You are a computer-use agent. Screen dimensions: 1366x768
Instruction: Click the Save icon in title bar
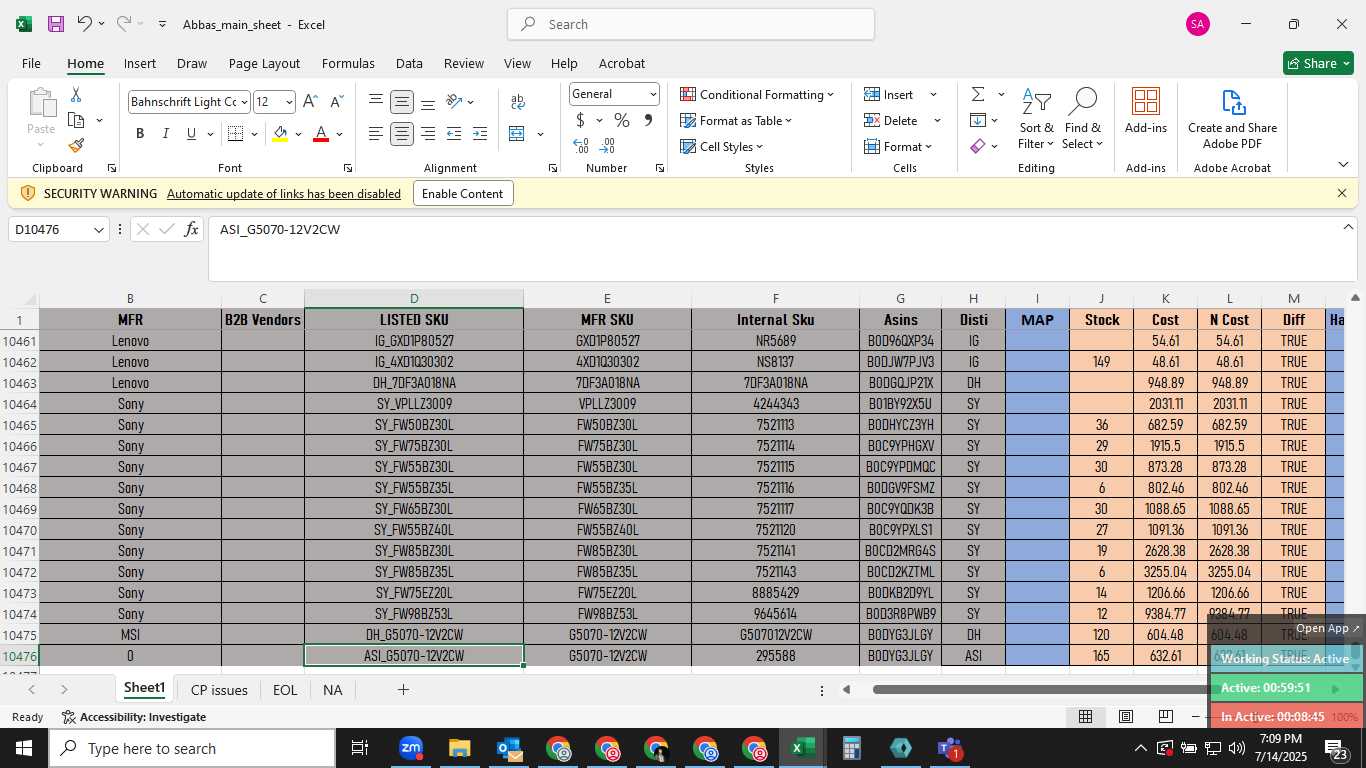pyautogui.click(x=55, y=24)
